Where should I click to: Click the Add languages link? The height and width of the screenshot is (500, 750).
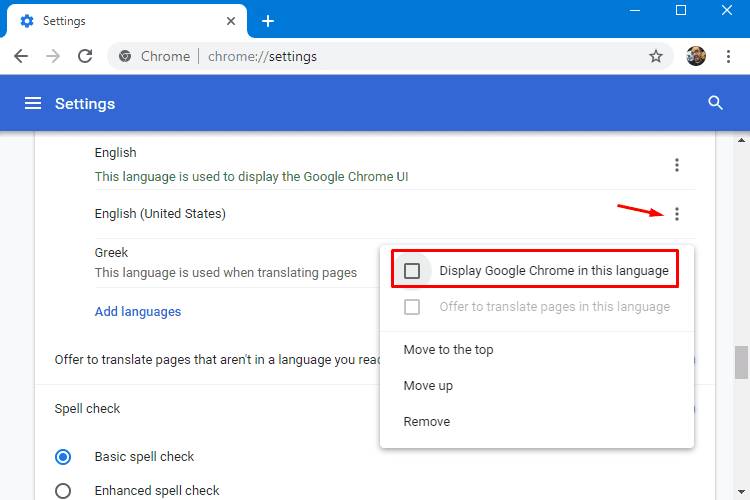138,311
